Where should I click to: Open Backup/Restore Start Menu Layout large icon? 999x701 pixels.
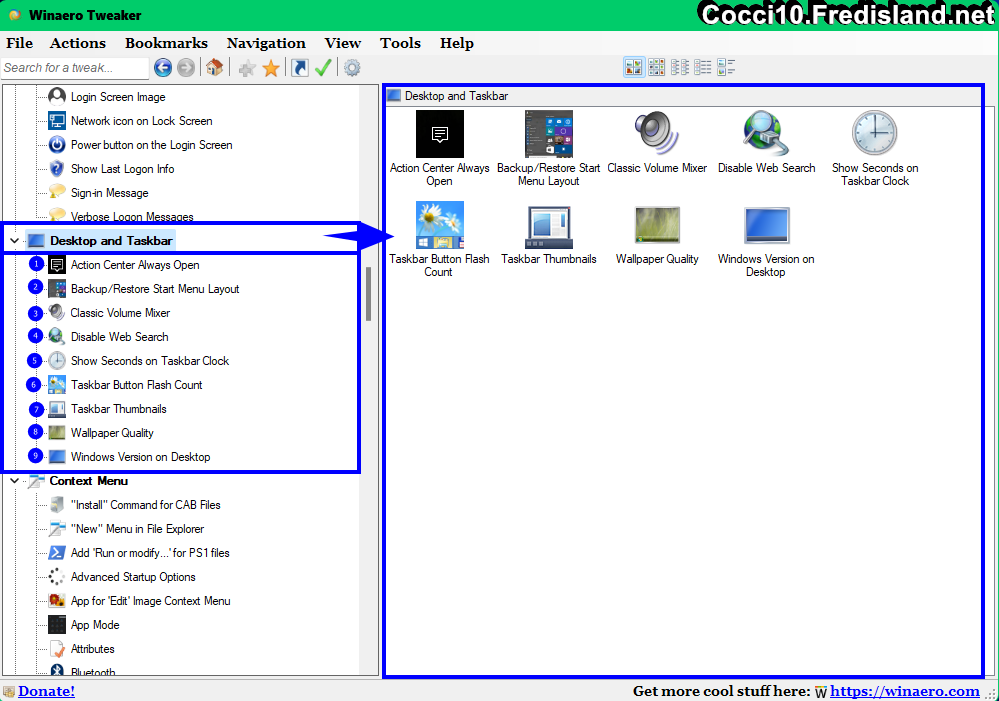[x=549, y=134]
